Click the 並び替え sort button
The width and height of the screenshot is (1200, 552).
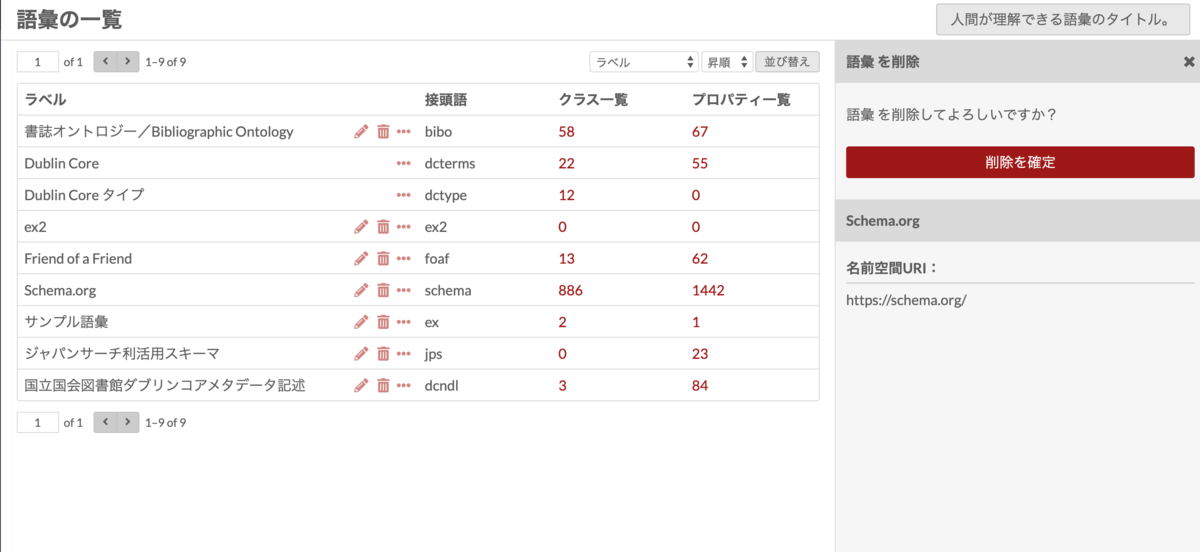pyautogui.click(x=788, y=62)
